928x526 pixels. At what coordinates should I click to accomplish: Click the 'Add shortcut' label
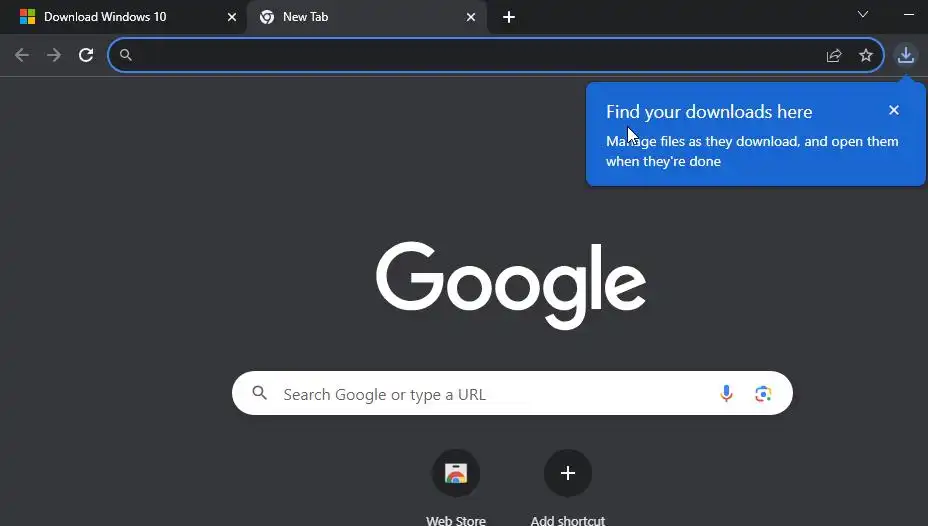(x=568, y=520)
